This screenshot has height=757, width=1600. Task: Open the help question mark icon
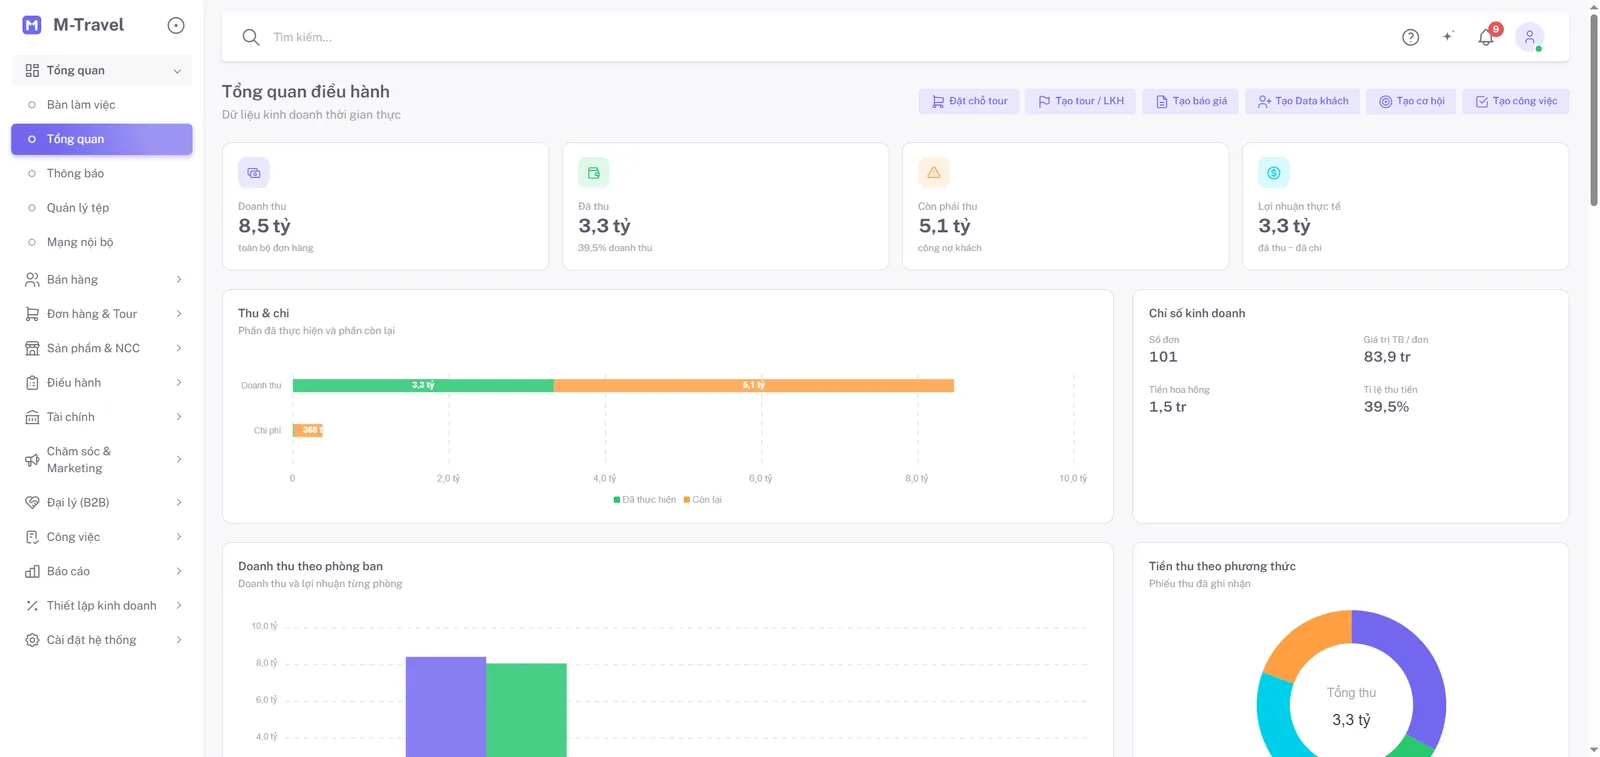[1410, 37]
